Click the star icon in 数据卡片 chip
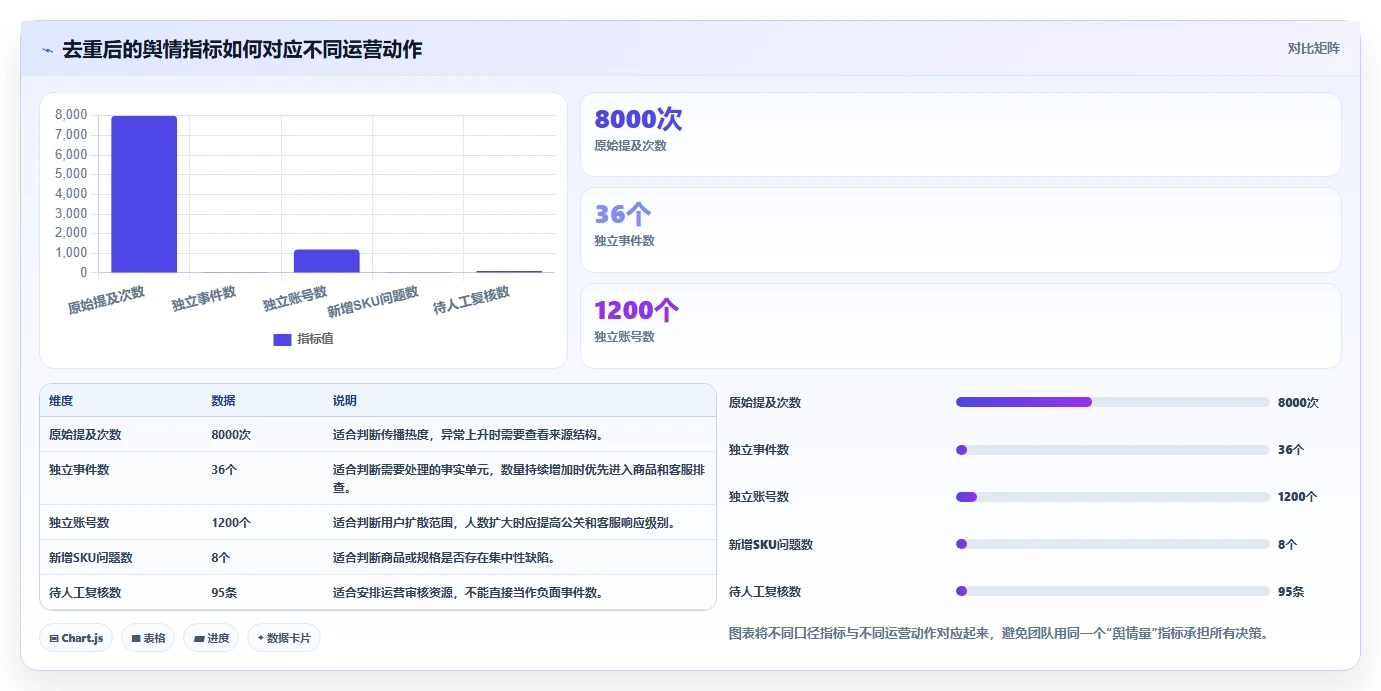 coord(260,638)
